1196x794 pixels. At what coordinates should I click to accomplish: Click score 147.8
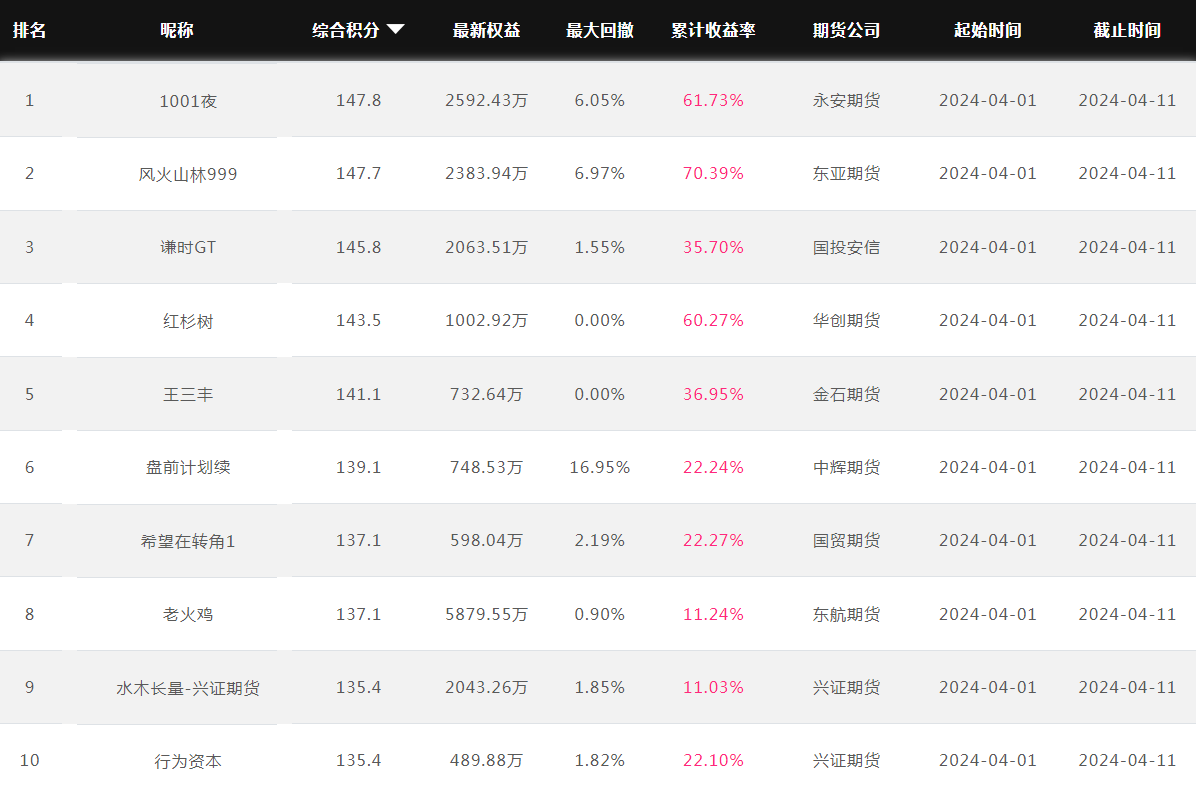pyautogui.click(x=358, y=101)
